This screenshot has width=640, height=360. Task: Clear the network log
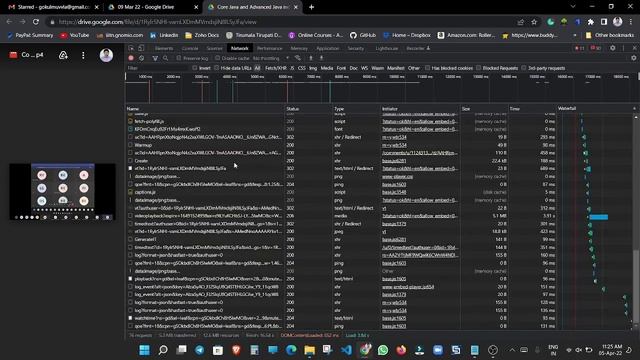[x=142, y=58]
